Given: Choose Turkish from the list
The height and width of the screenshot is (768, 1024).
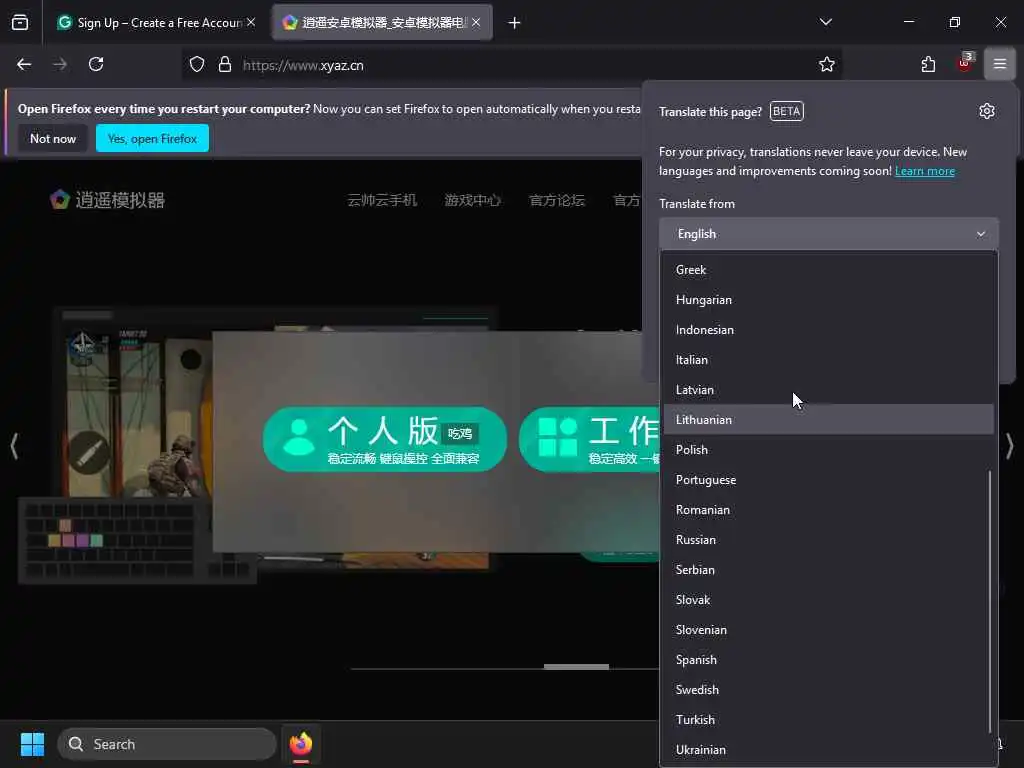Looking at the screenshot, I should [829, 720].
